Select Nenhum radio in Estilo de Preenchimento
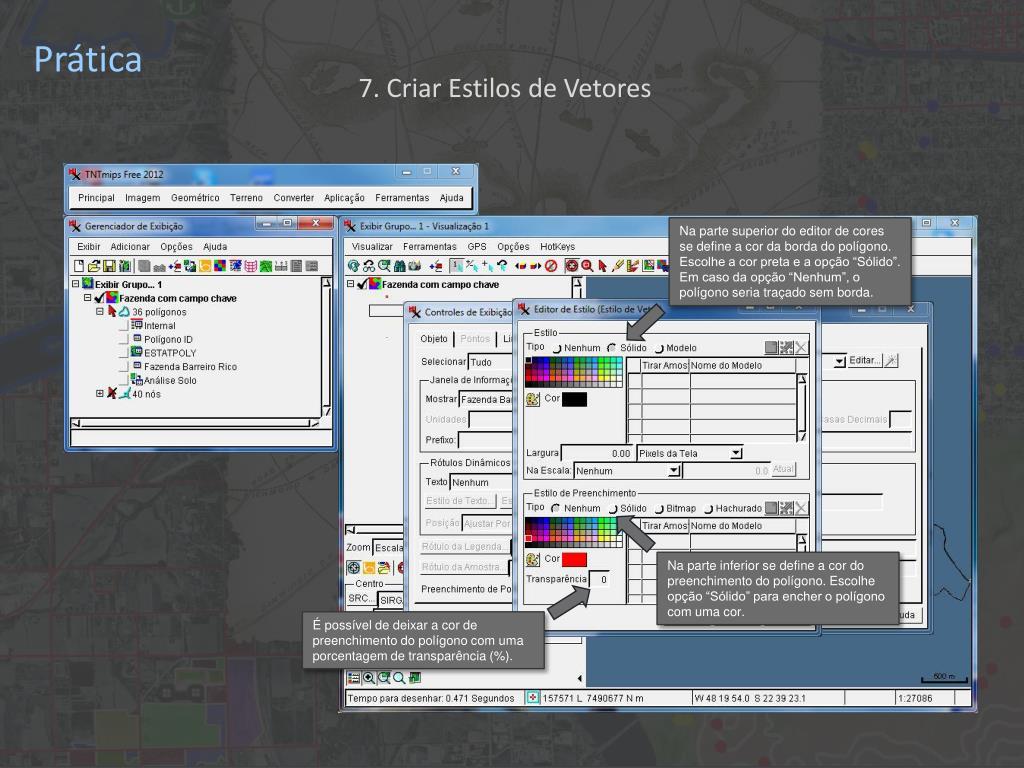 pyautogui.click(x=556, y=508)
